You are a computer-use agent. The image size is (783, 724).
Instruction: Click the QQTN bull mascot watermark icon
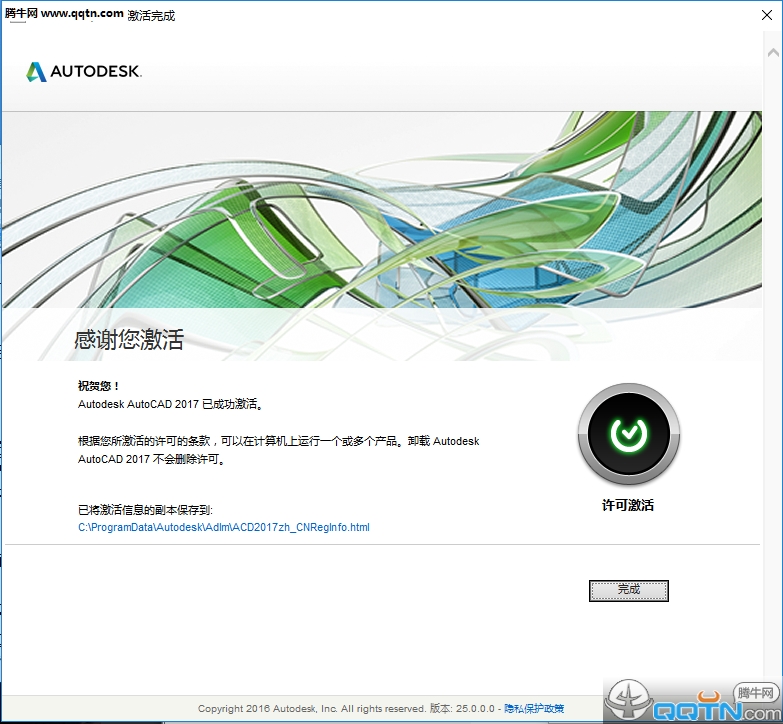coord(628,701)
